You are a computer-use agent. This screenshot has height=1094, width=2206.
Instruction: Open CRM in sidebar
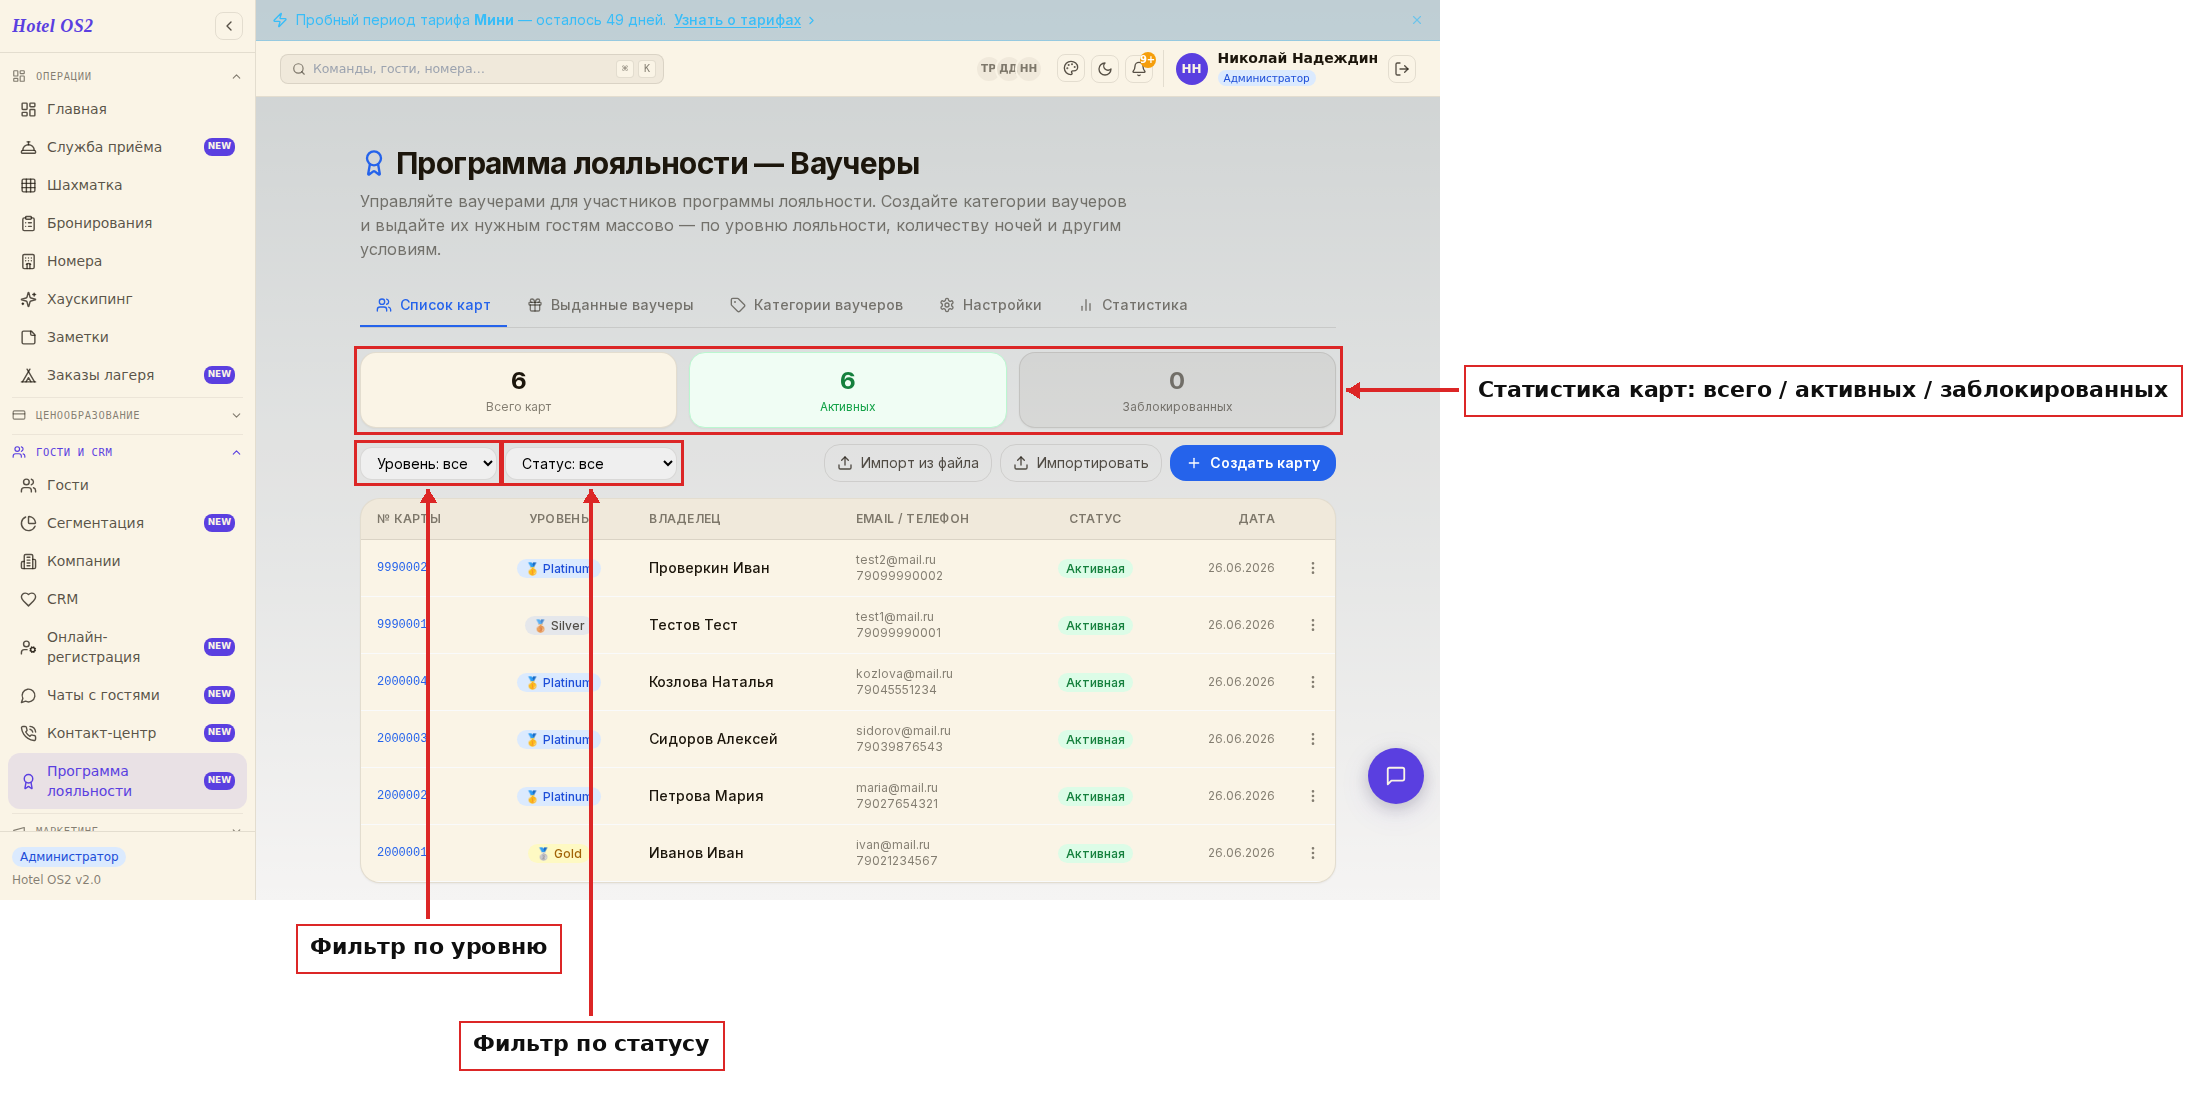coord(127,599)
